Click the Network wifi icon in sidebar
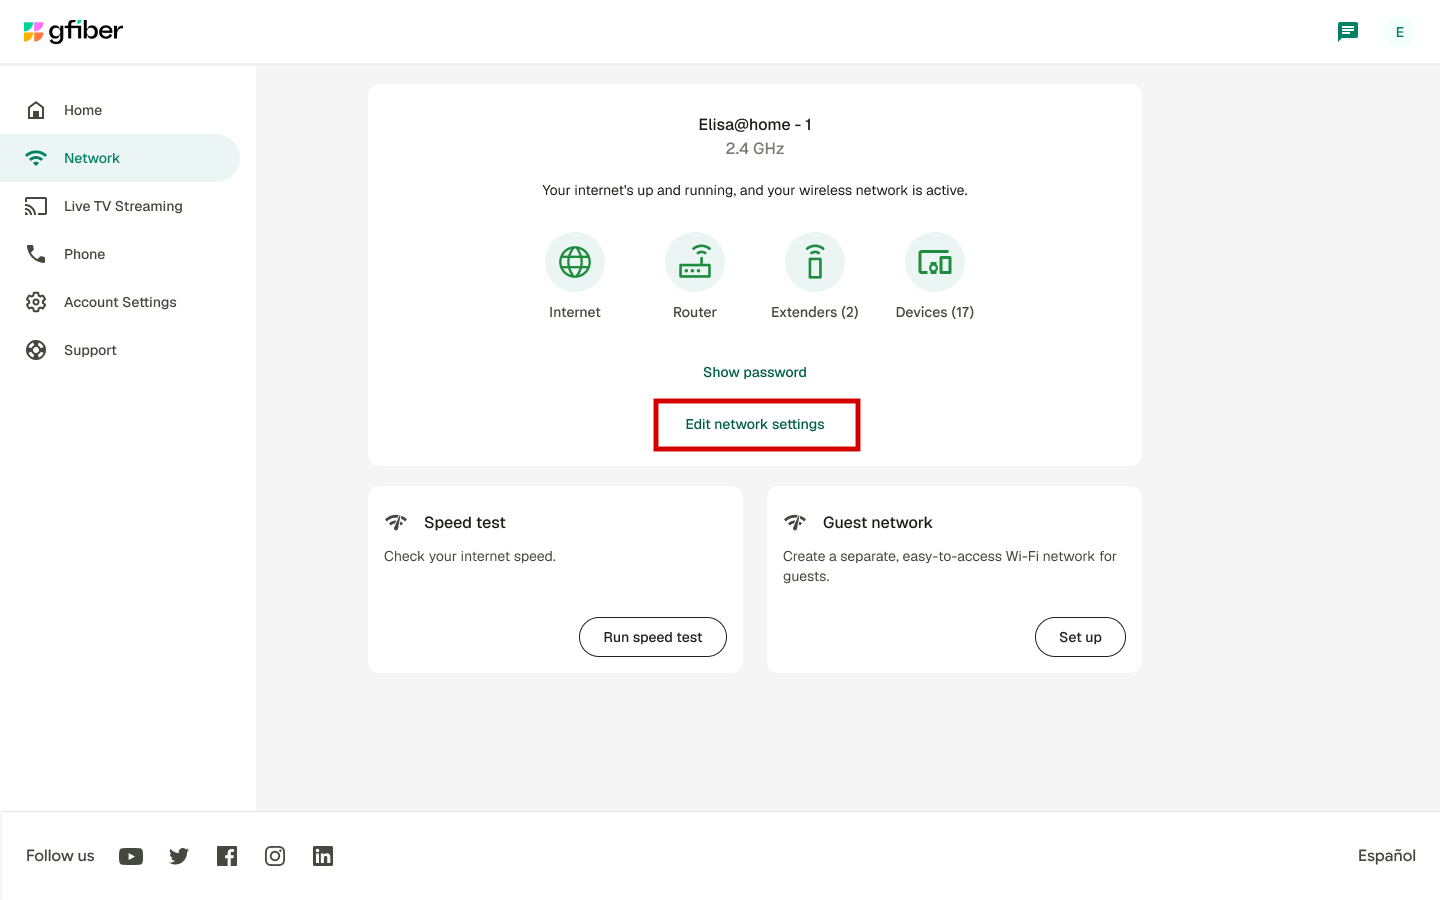 [x=36, y=158]
